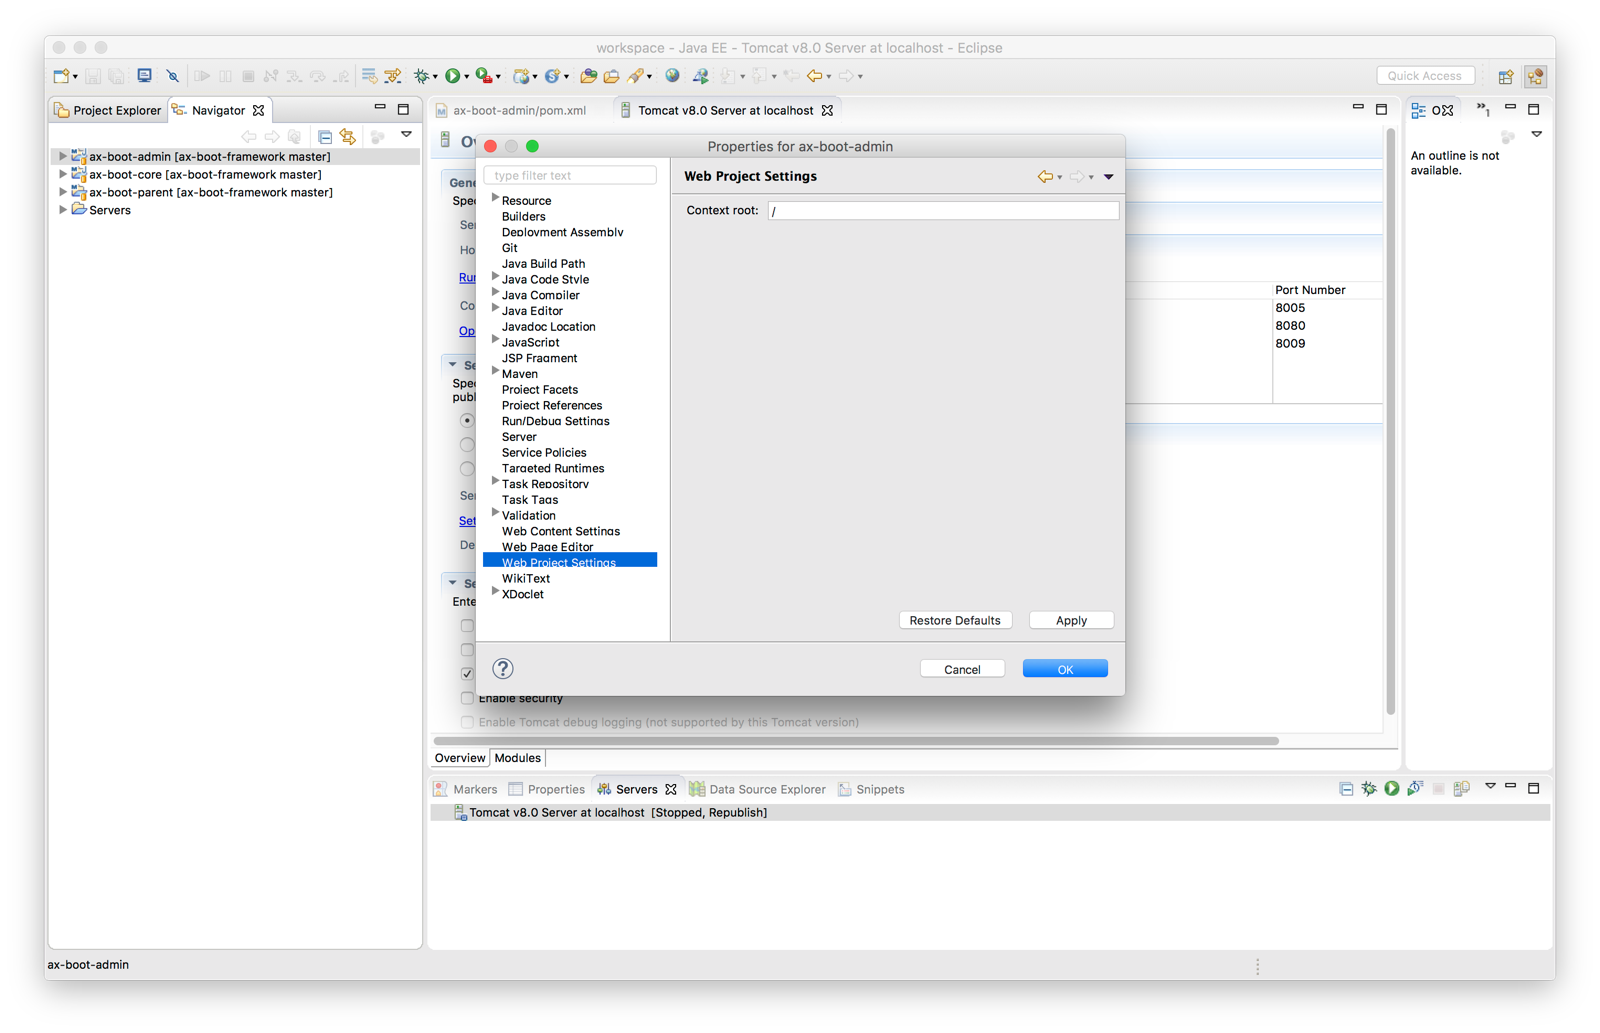The height and width of the screenshot is (1033, 1600).
Task: Click the green Run button in main toolbar
Action: pyautogui.click(x=453, y=76)
